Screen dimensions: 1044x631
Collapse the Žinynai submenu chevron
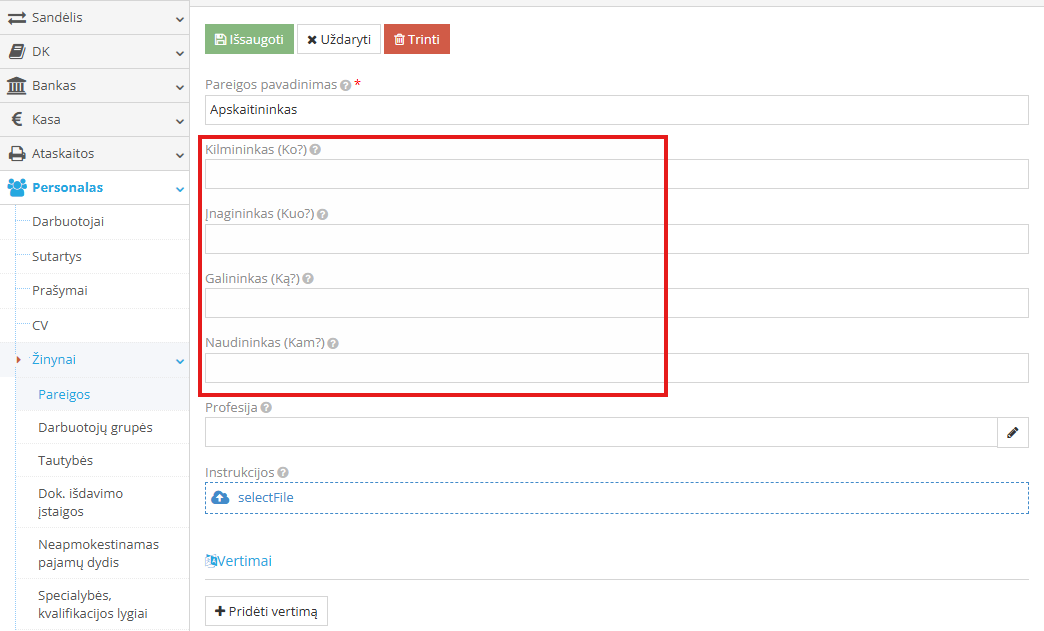[x=180, y=361]
